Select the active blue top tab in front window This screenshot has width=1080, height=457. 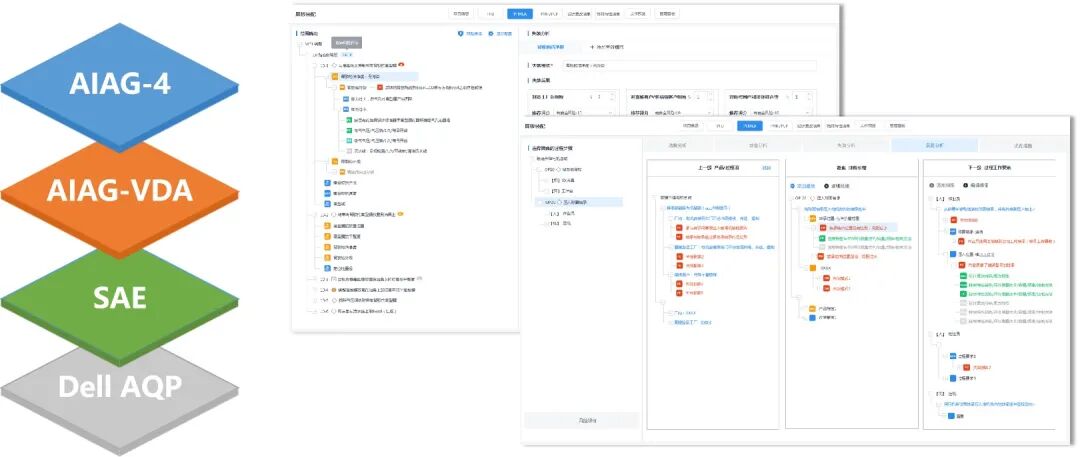point(749,126)
